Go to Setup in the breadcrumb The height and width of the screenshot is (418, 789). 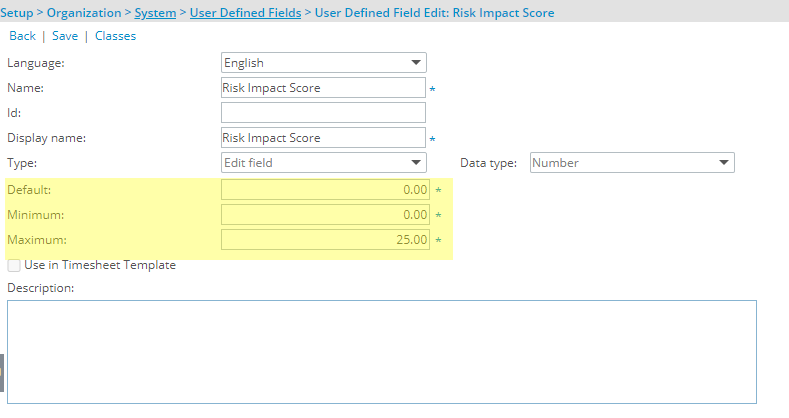coord(17,13)
